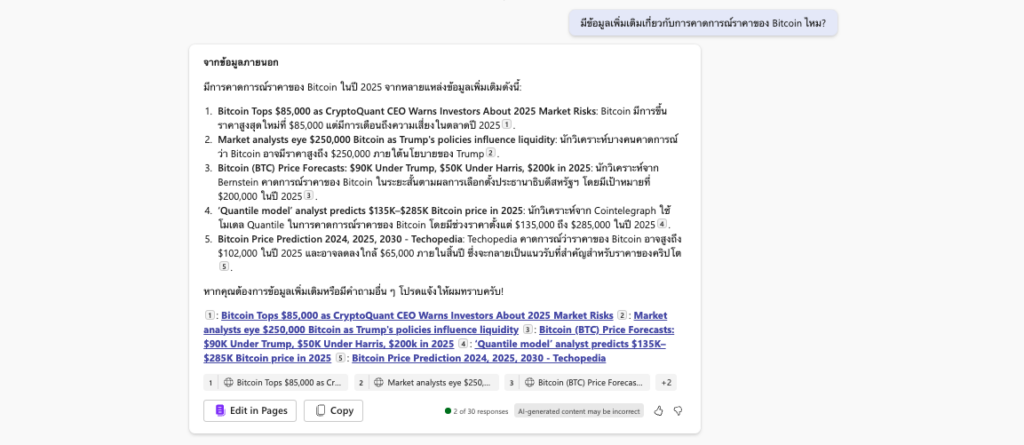
Task: Click citation marker 4 after $285,000 ในปี 2025
Action: click(662, 224)
